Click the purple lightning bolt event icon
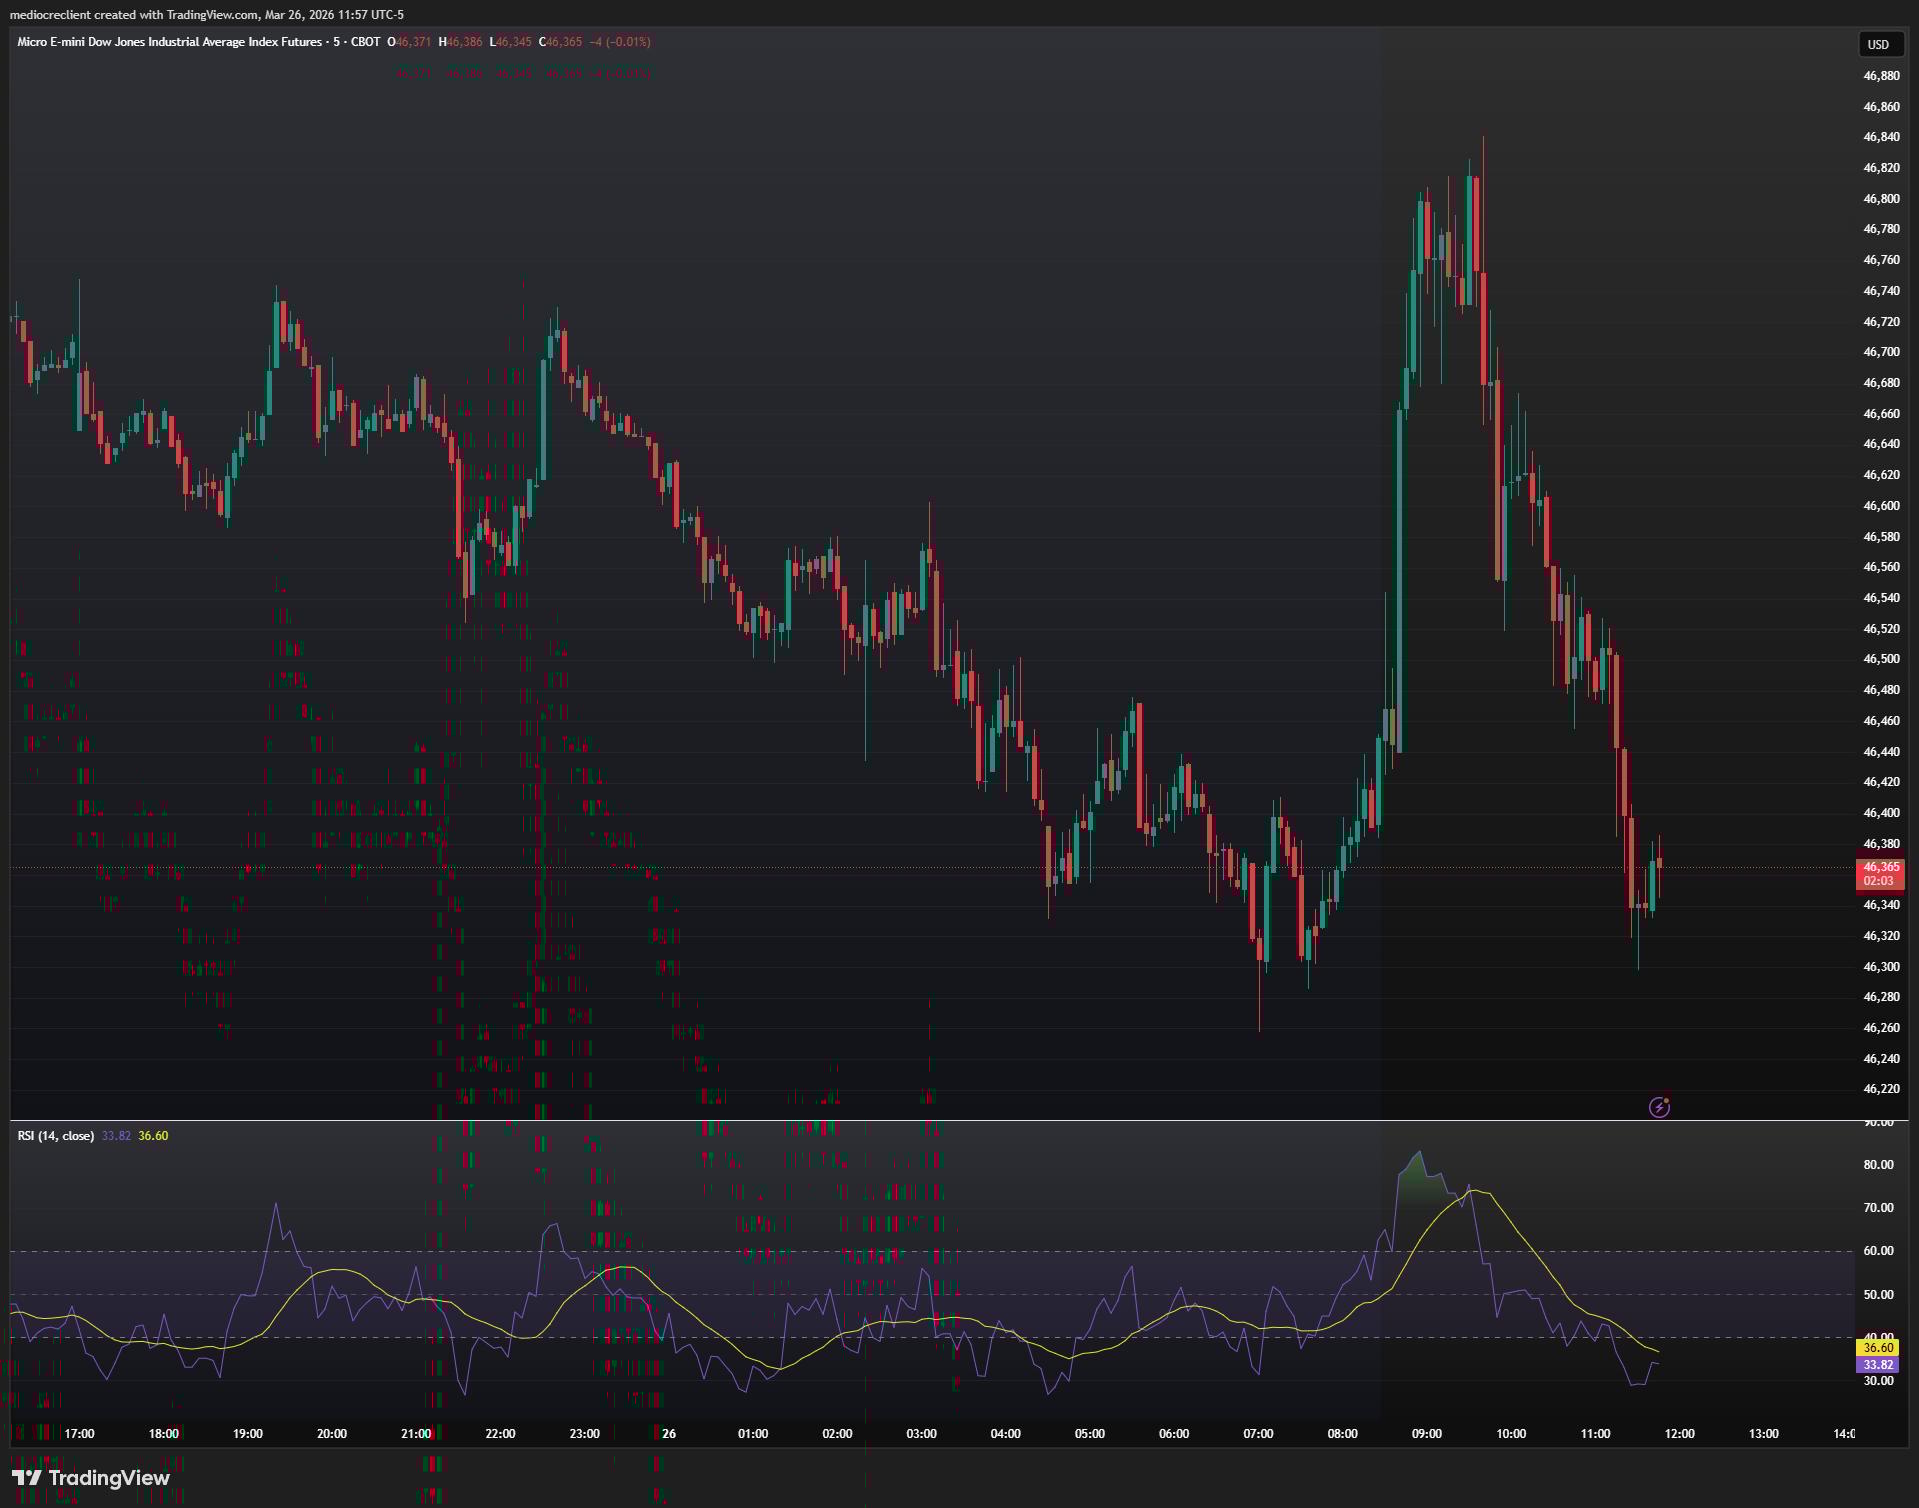 (x=1659, y=1106)
